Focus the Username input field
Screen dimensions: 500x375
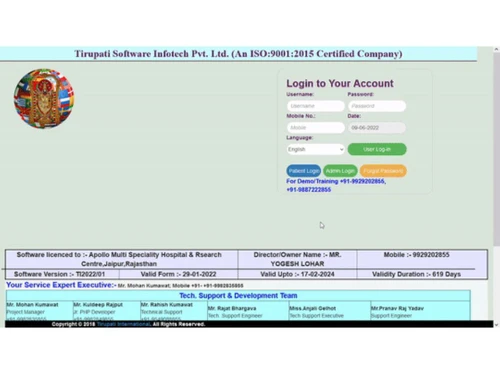316,106
